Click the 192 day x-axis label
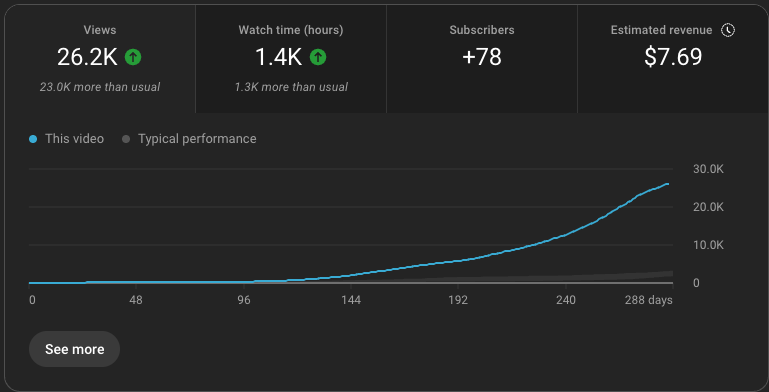The image size is (769, 392). (x=458, y=300)
